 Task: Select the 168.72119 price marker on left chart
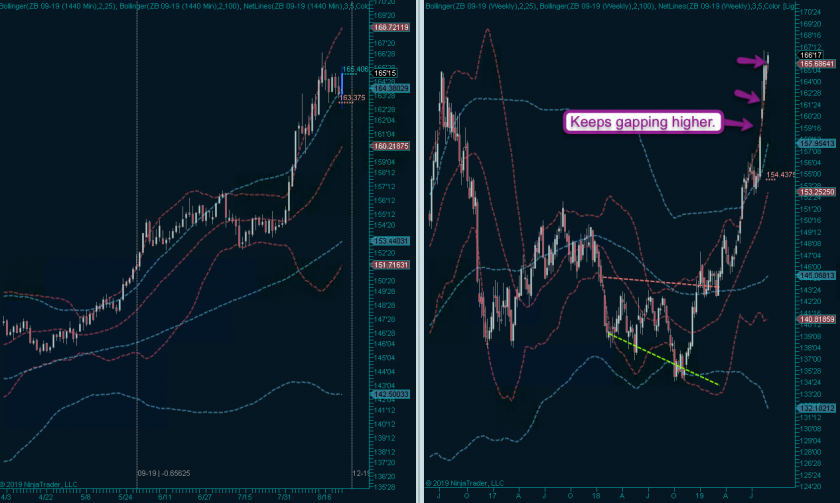391,27
